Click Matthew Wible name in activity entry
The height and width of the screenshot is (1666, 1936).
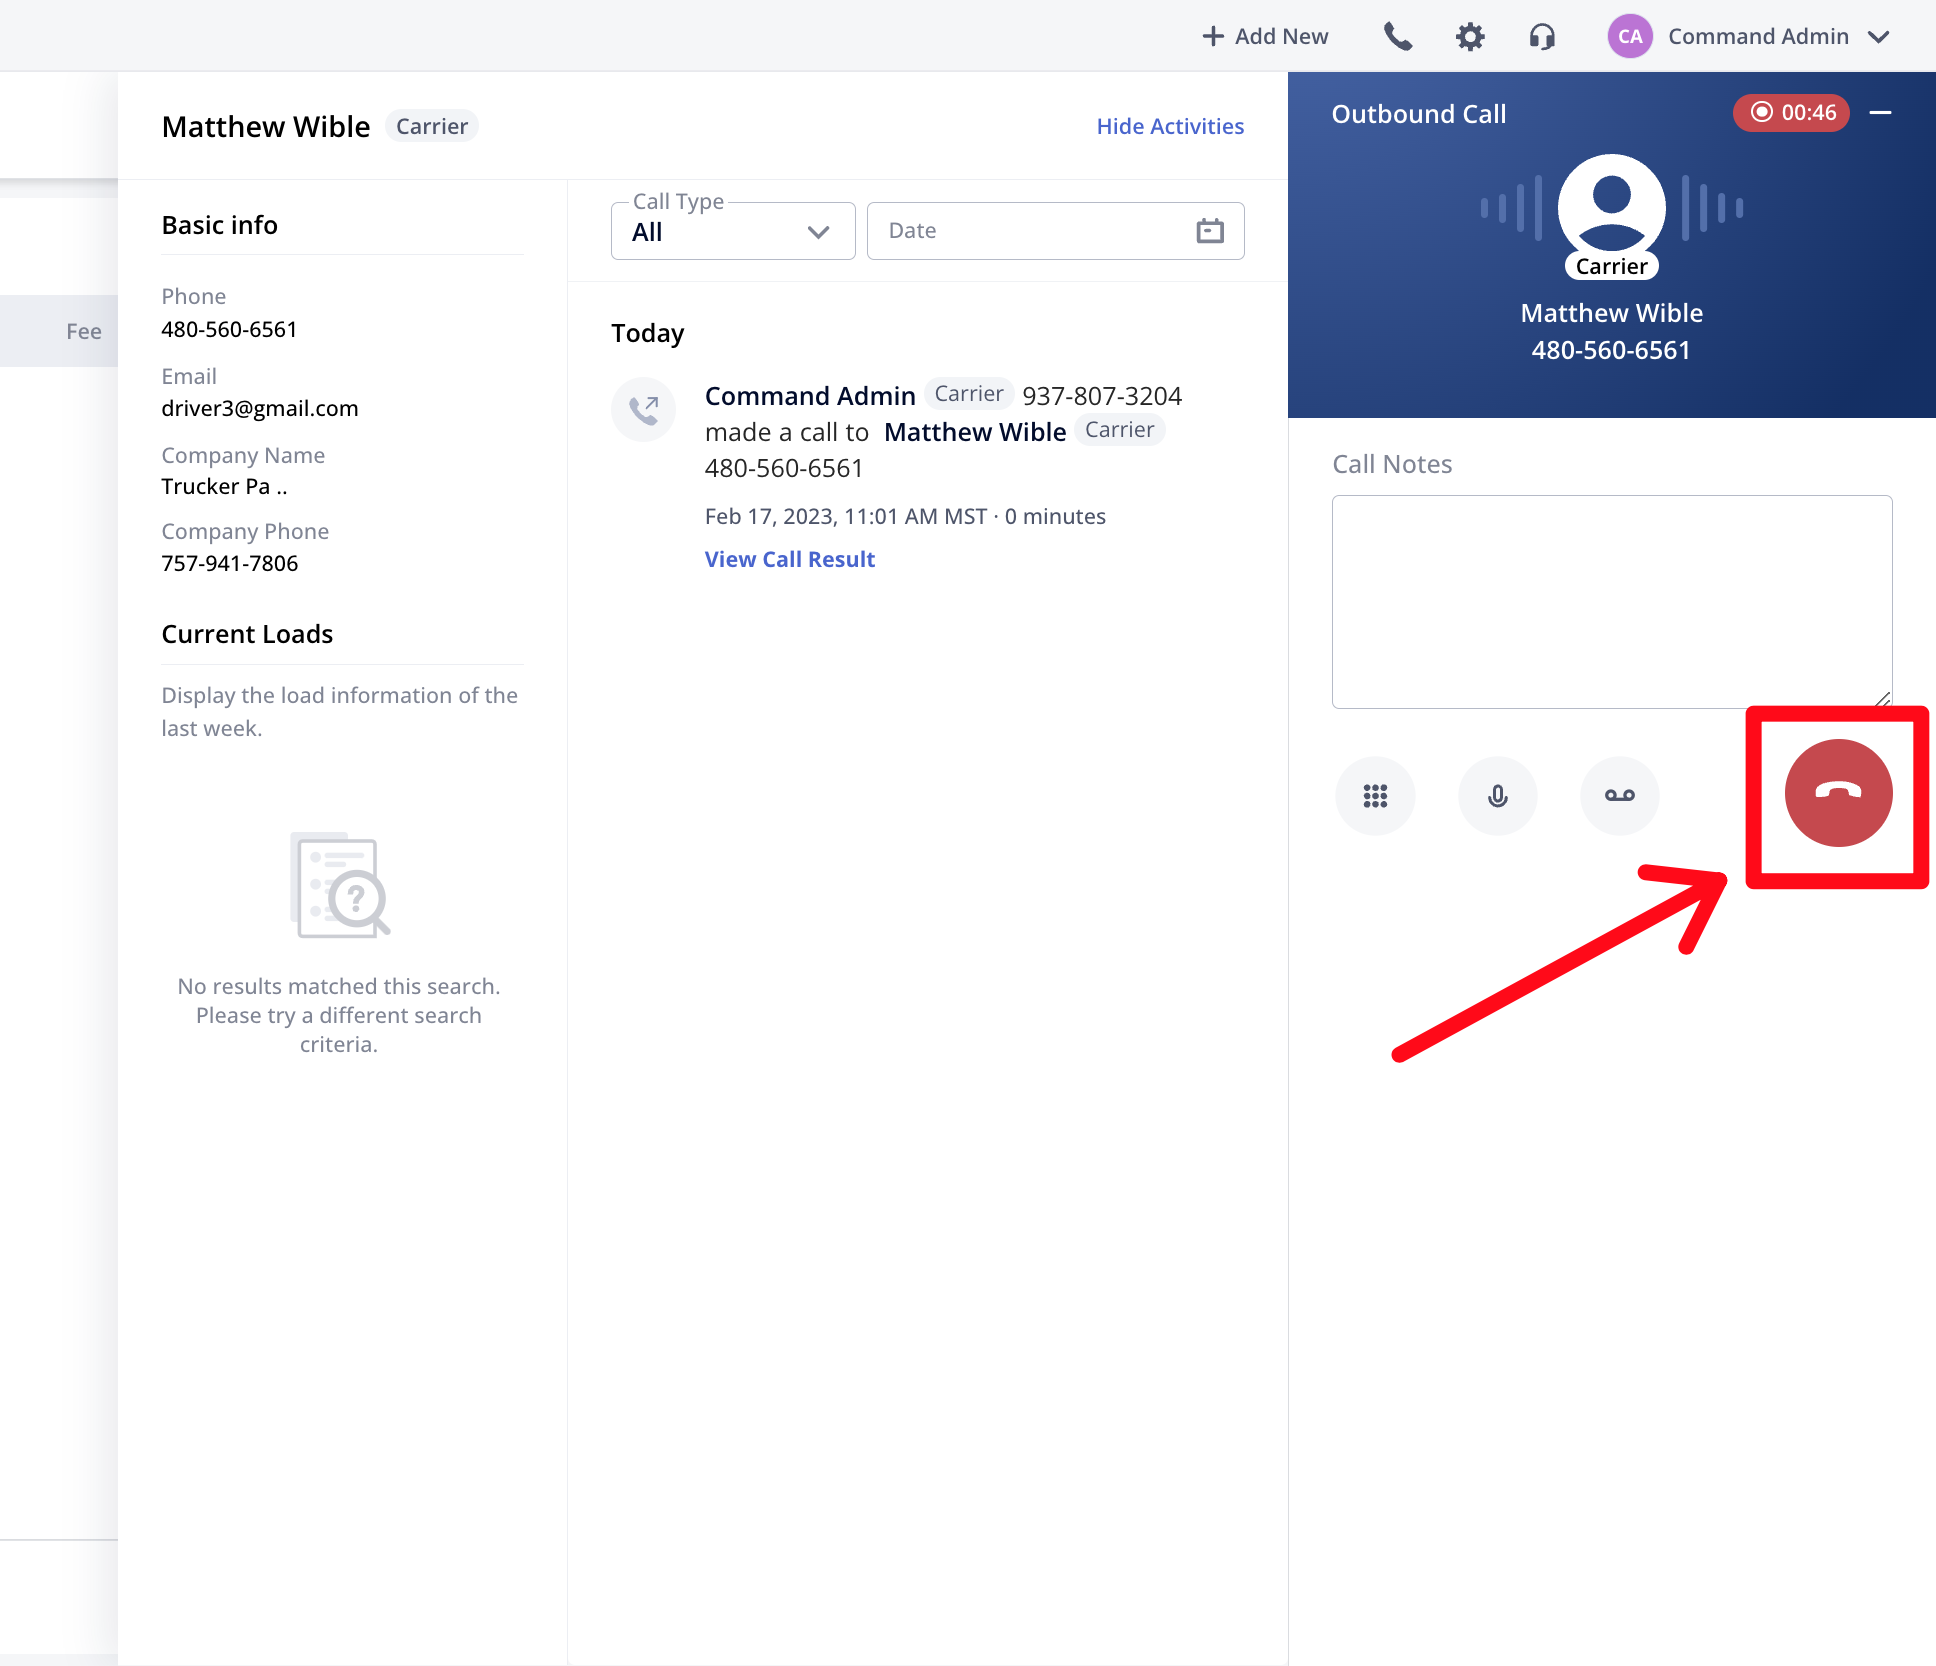pyautogui.click(x=975, y=432)
